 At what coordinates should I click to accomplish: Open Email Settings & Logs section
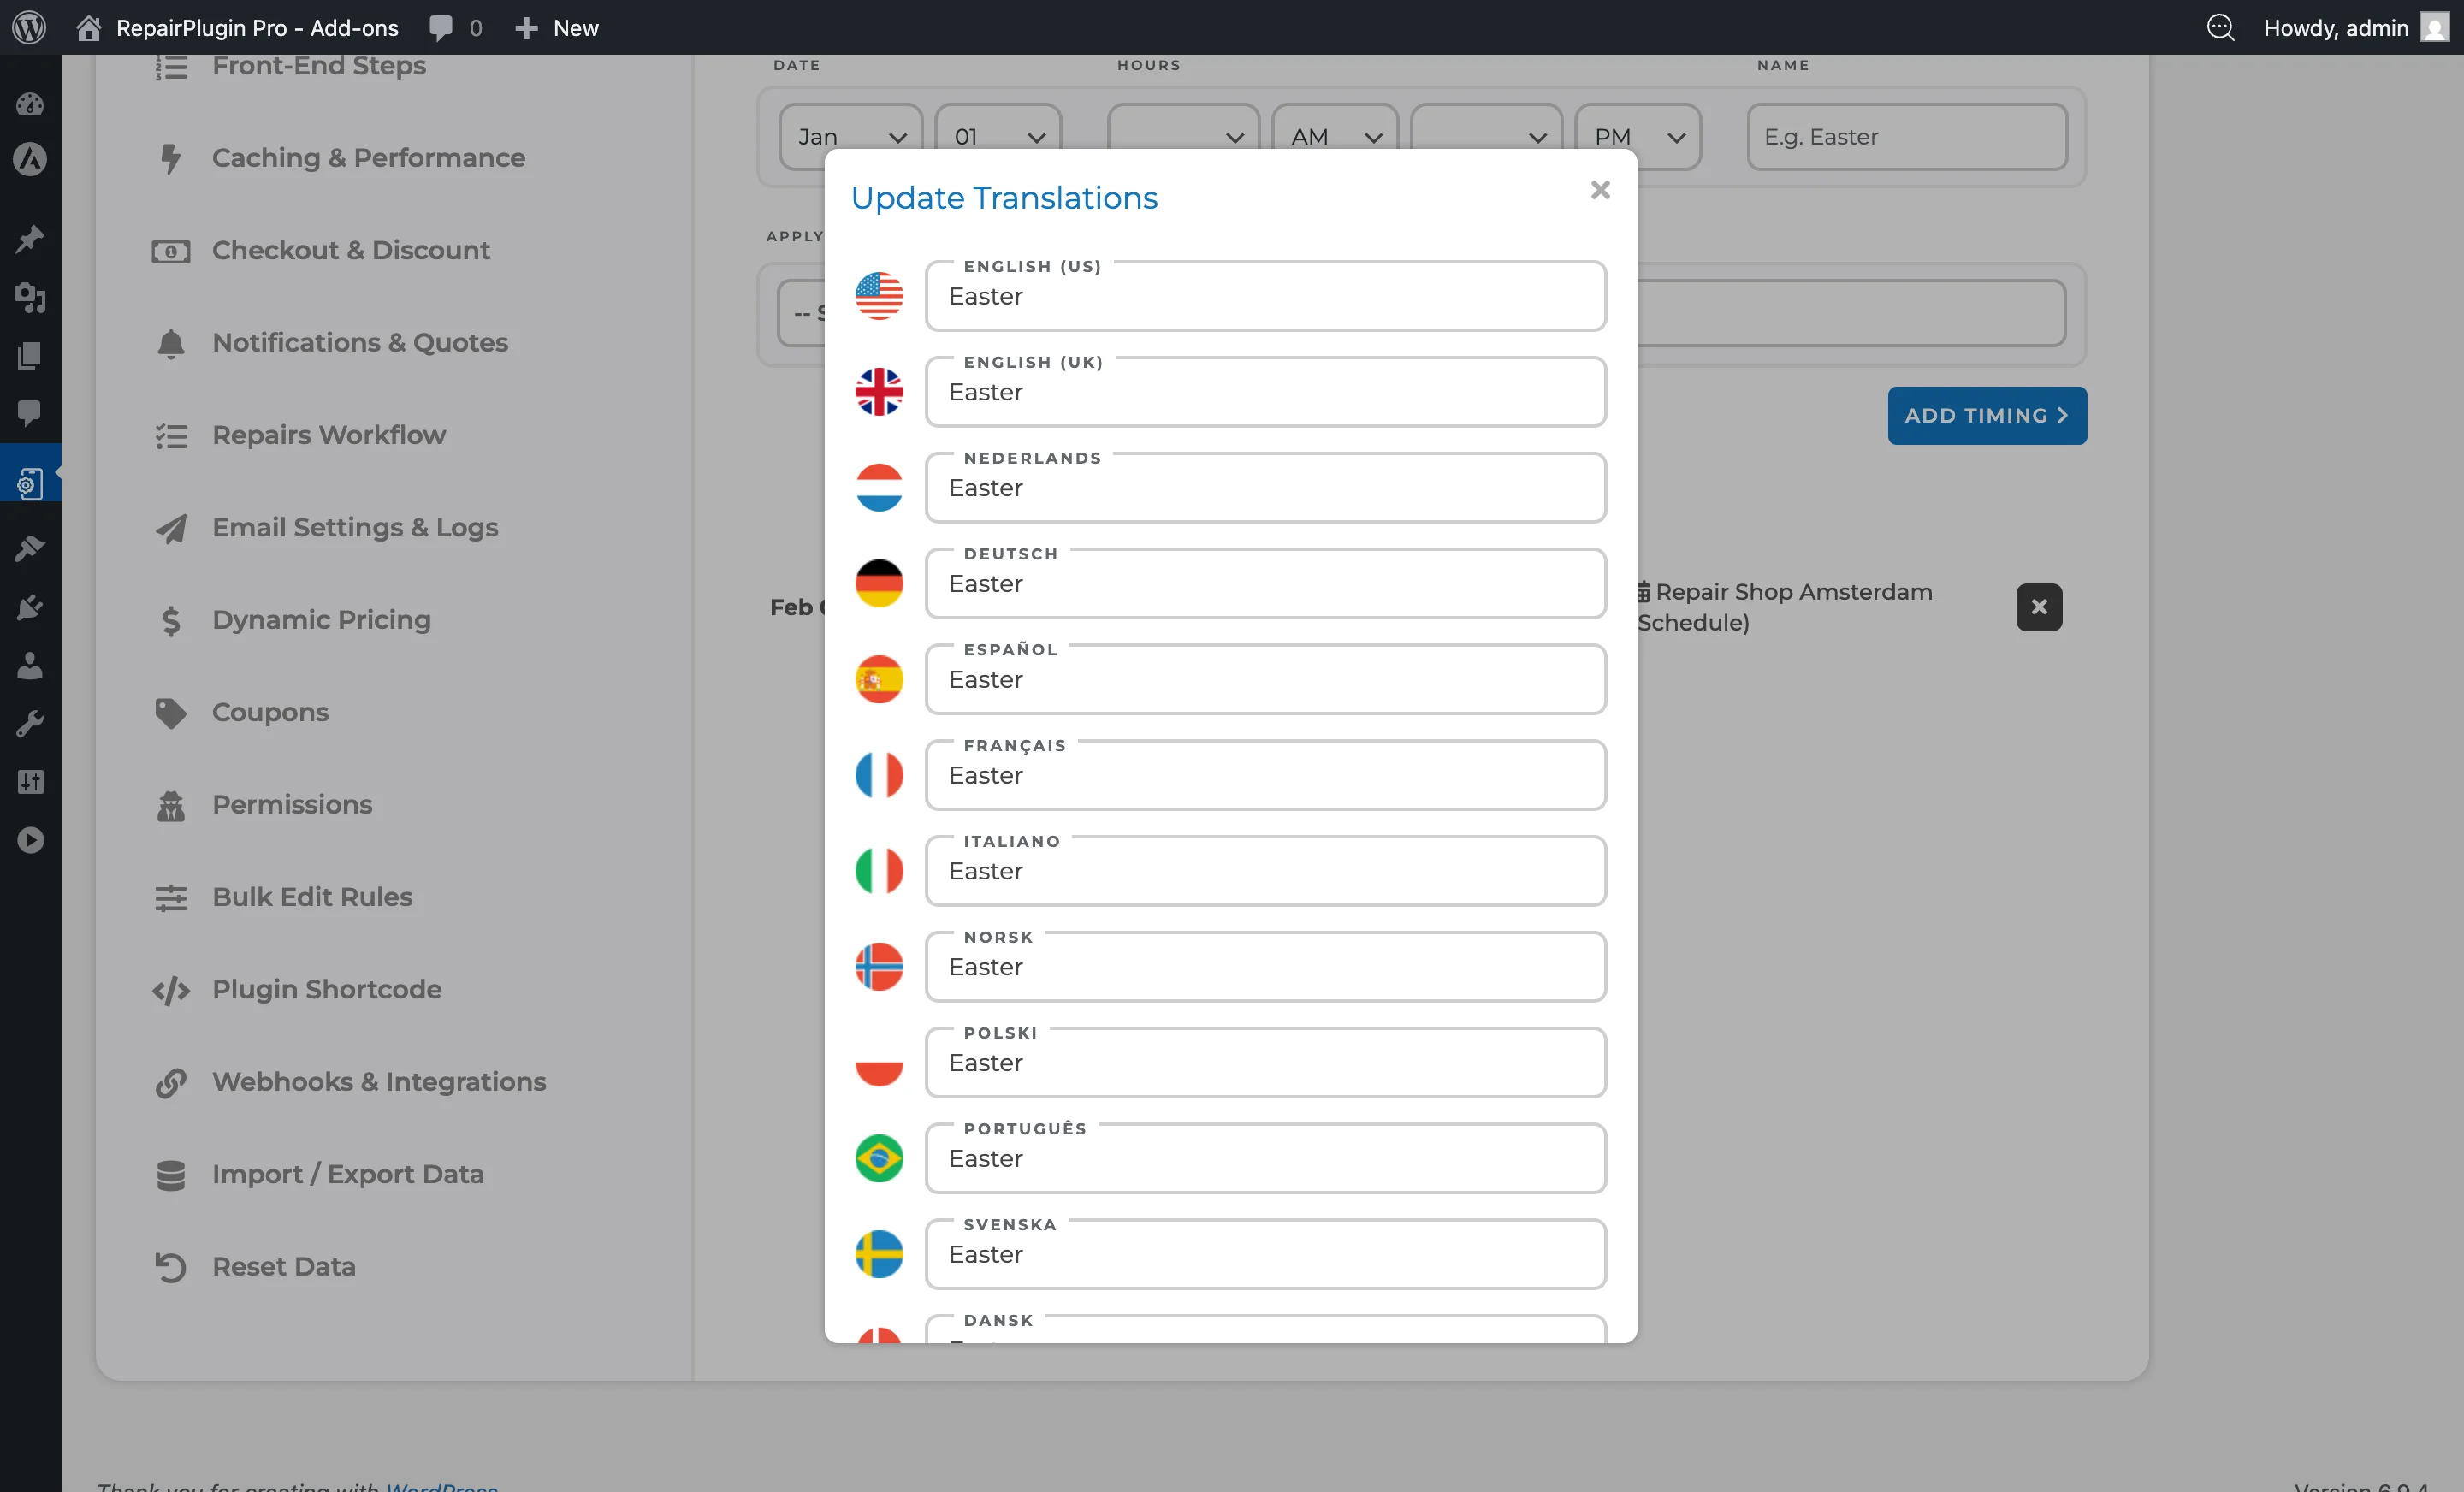click(355, 528)
